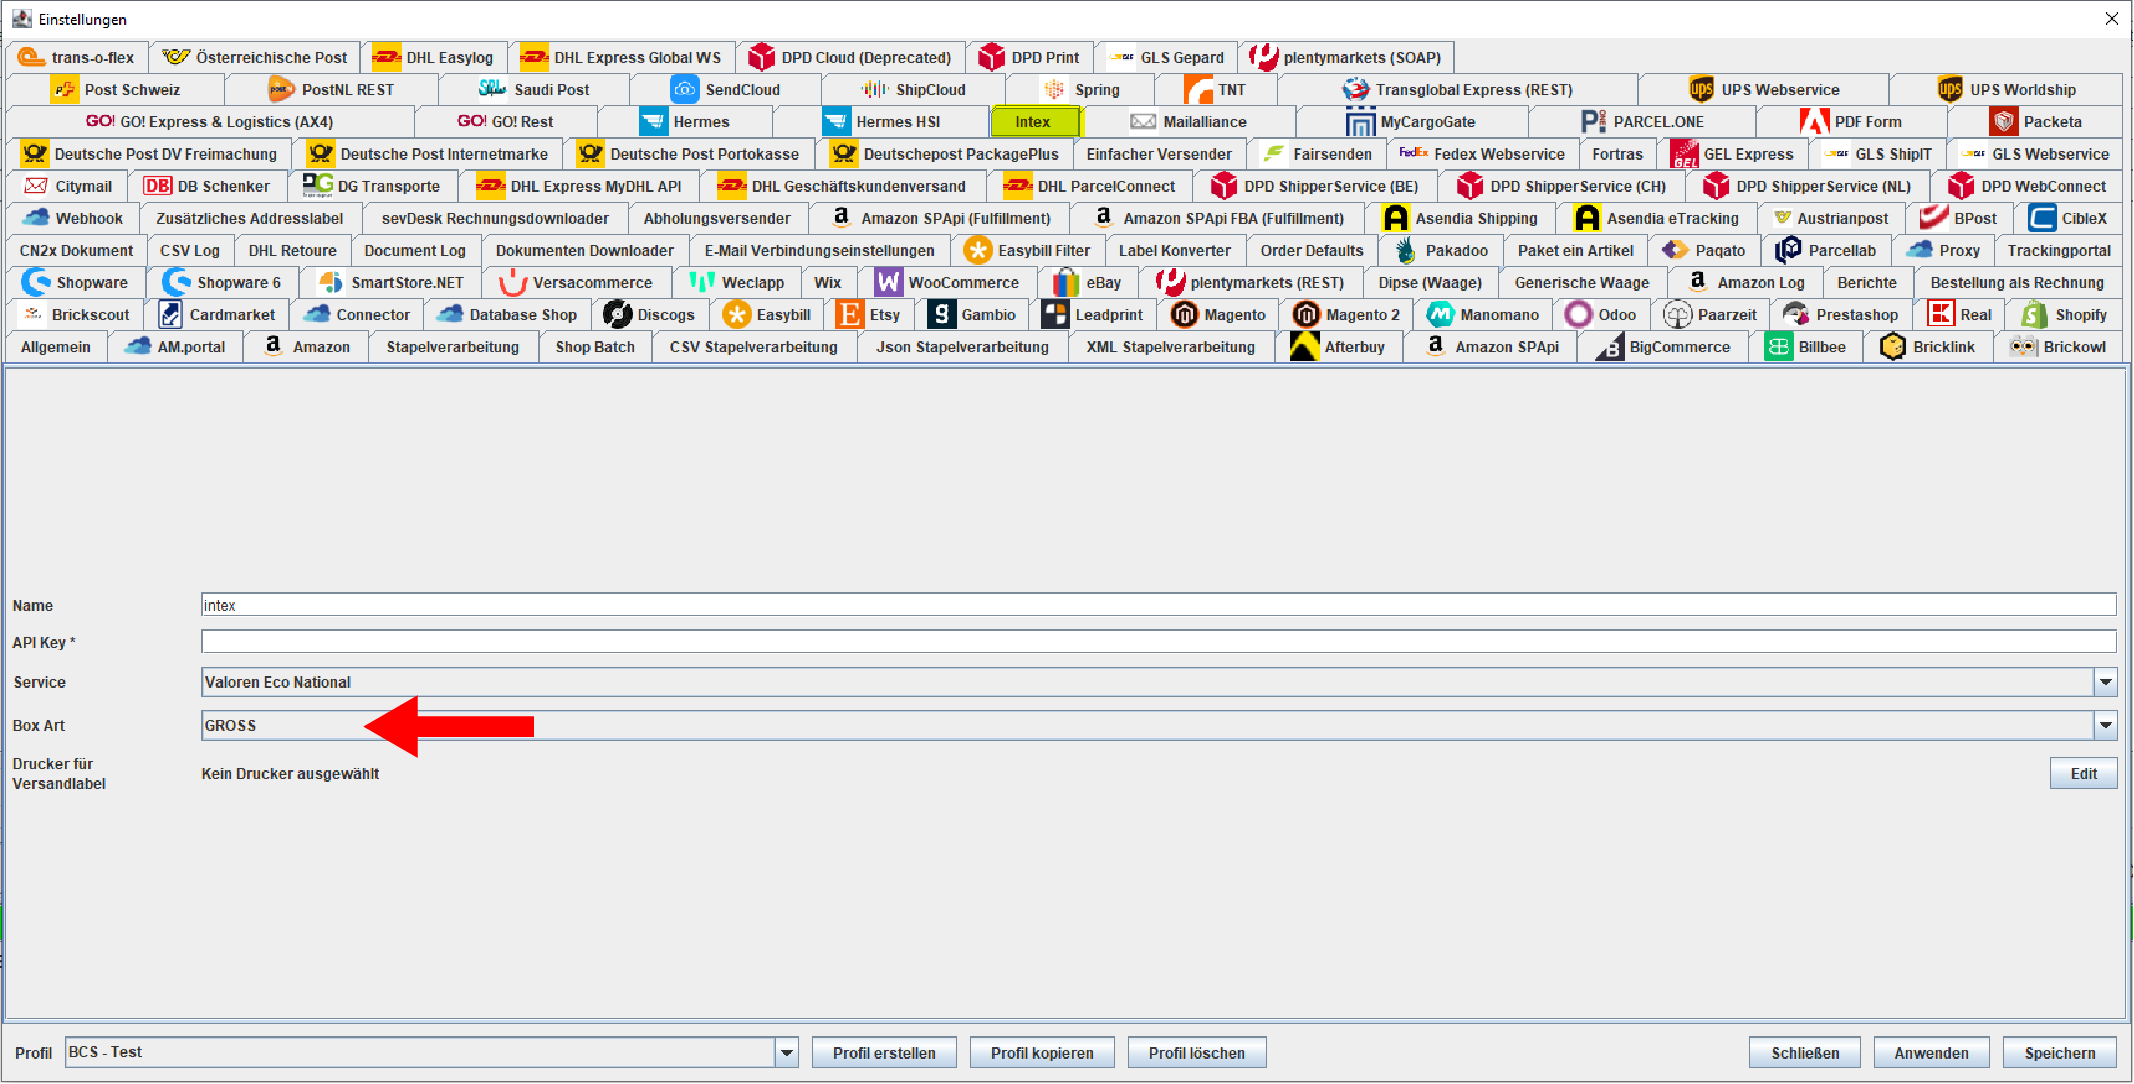Click the Deutsche Post DV Freimachung horn icon
2134x1084 pixels.
pos(35,154)
